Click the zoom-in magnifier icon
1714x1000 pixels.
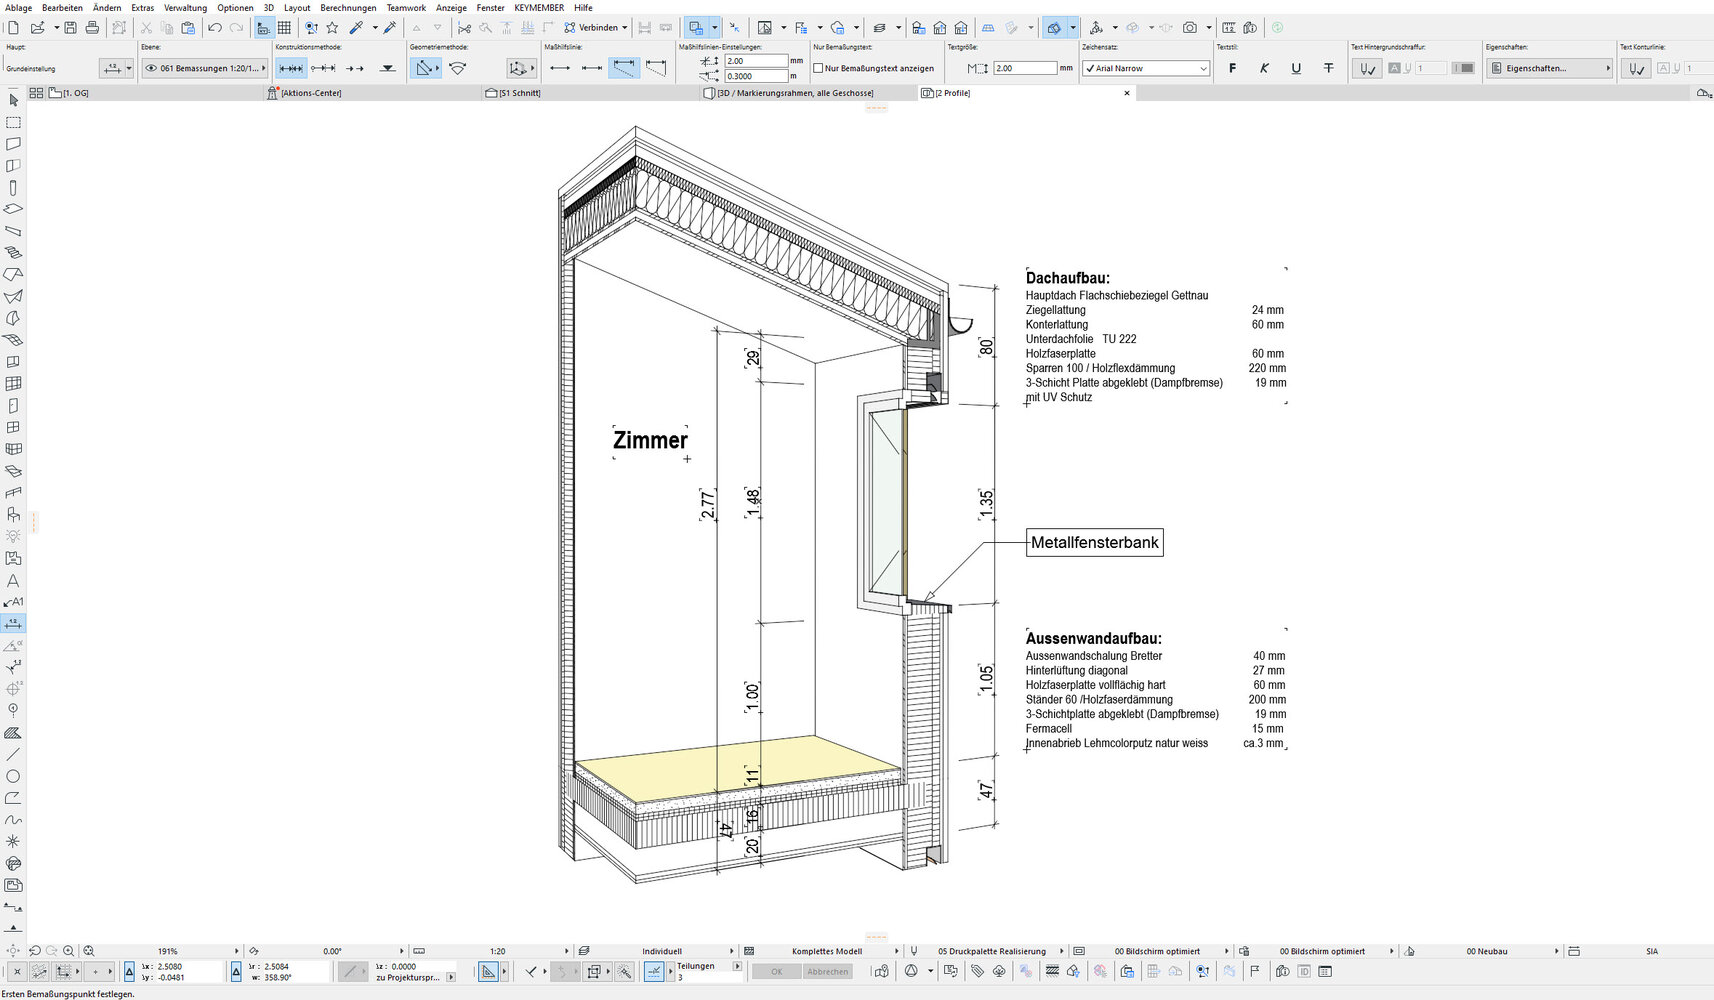69,951
